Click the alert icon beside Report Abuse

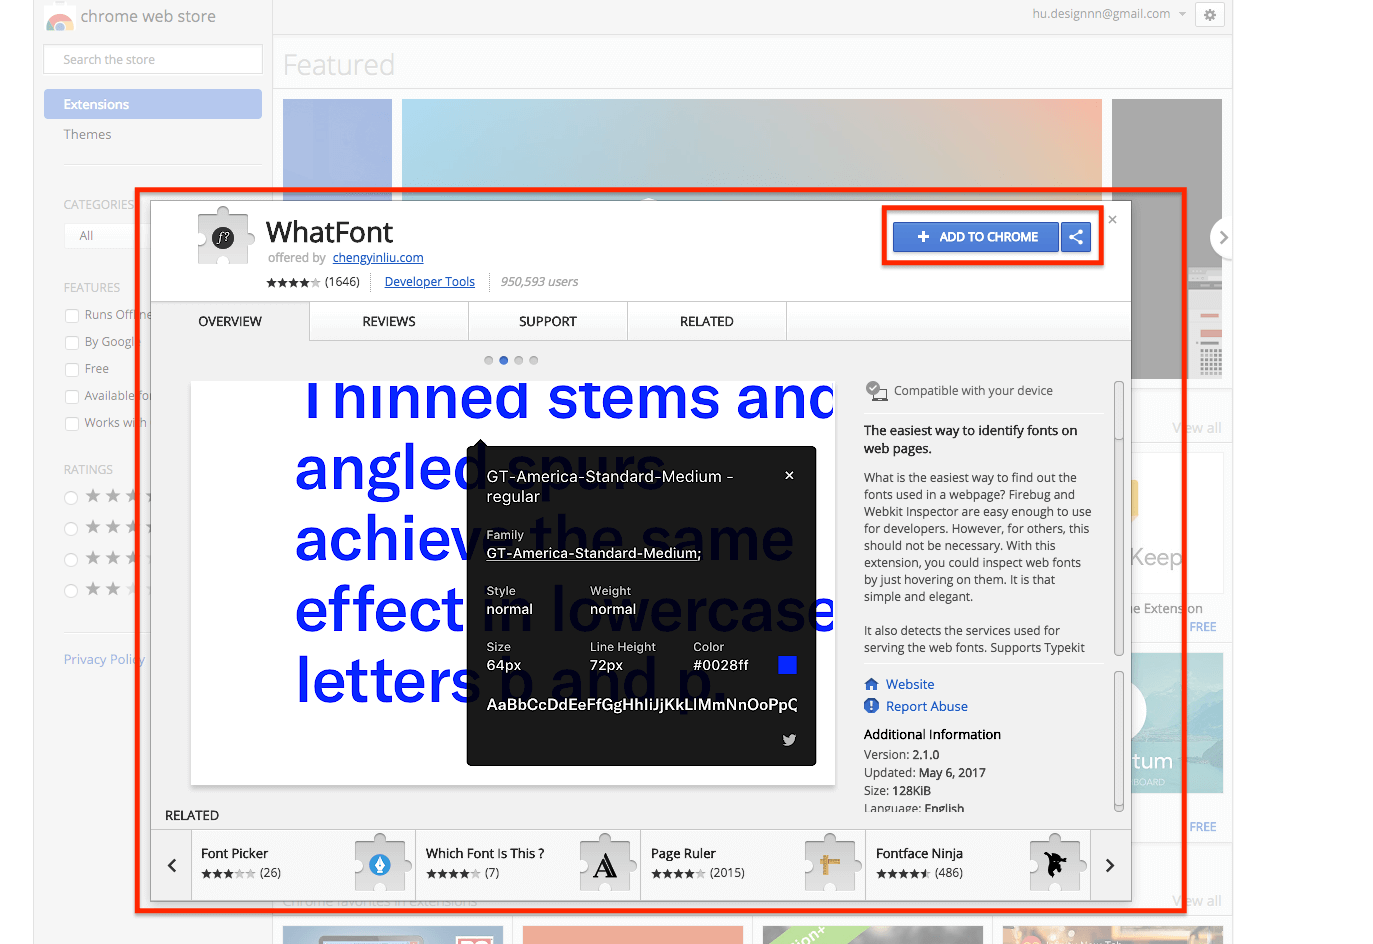[x=871, y=706]
